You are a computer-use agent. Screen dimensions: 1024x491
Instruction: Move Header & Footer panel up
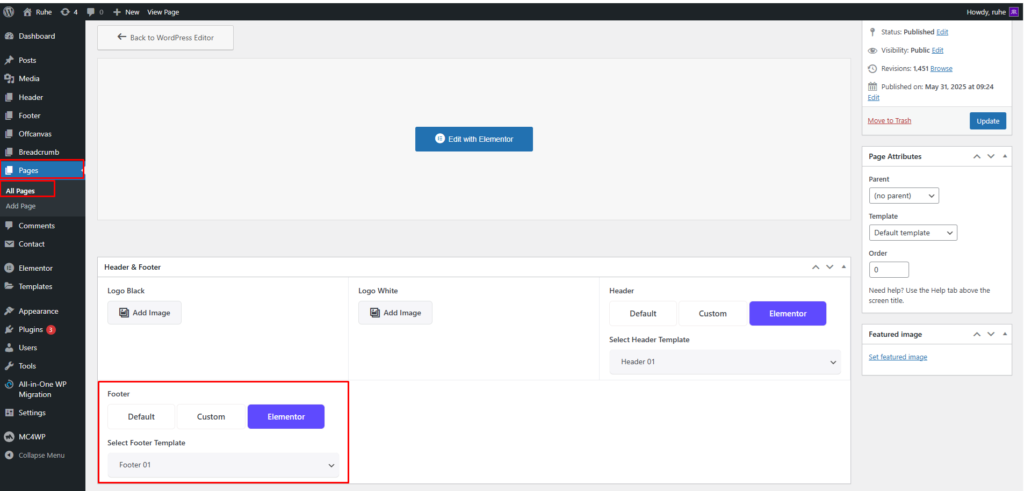click(815, 267)
